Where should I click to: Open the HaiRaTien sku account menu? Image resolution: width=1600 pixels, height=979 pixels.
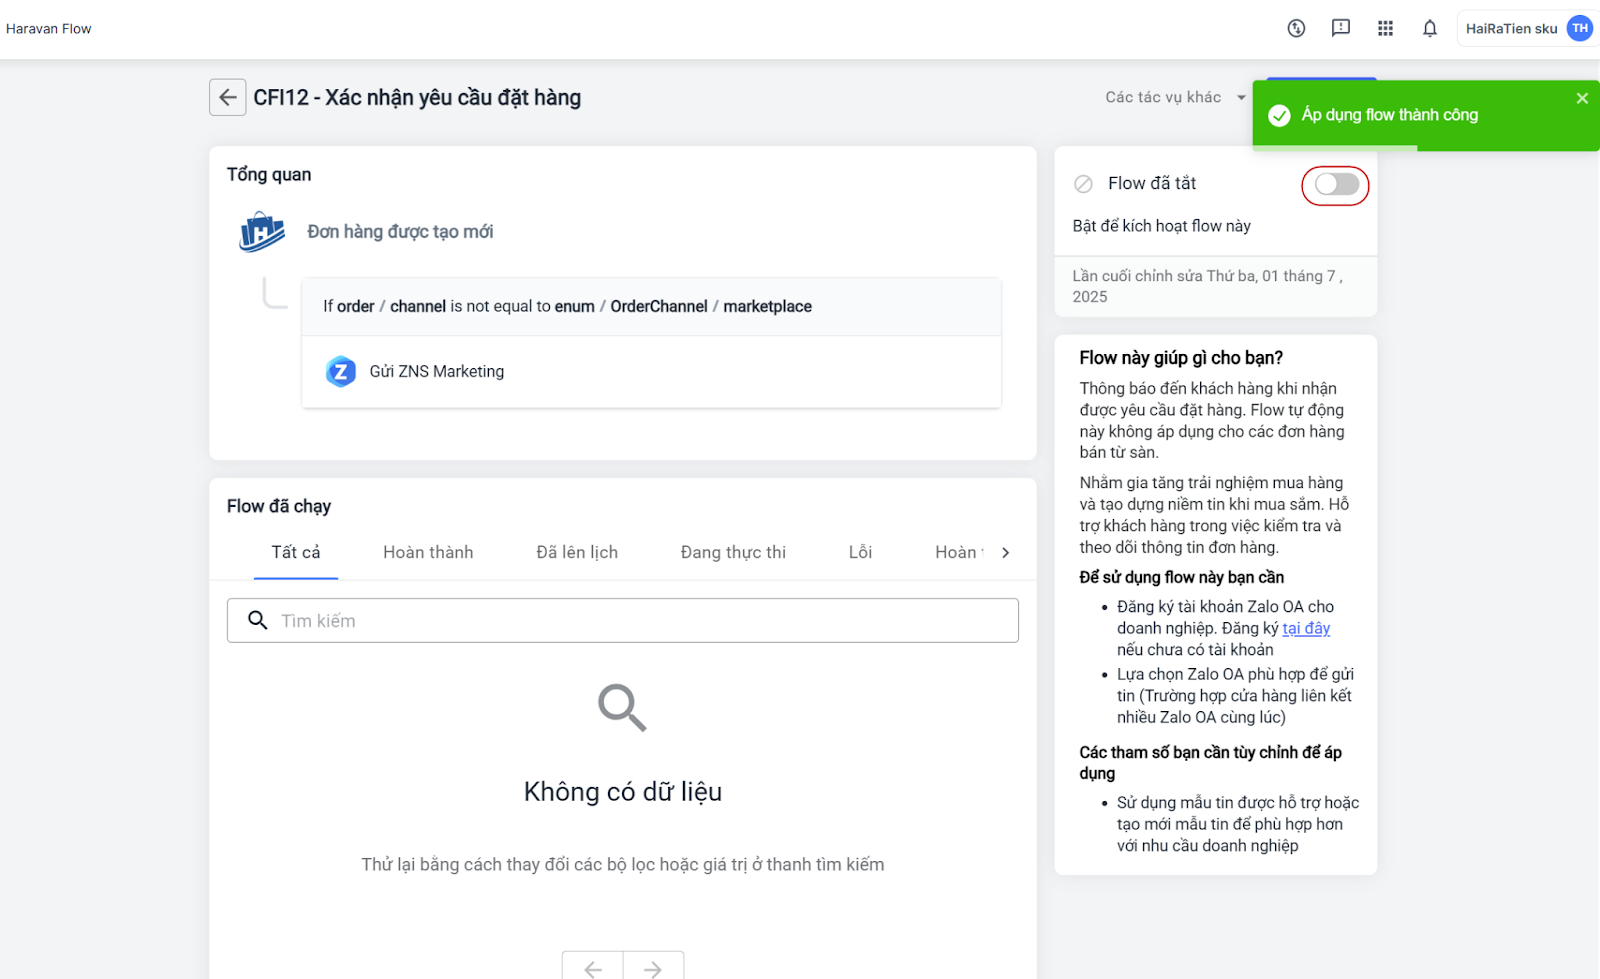(x=1526, y=28)
